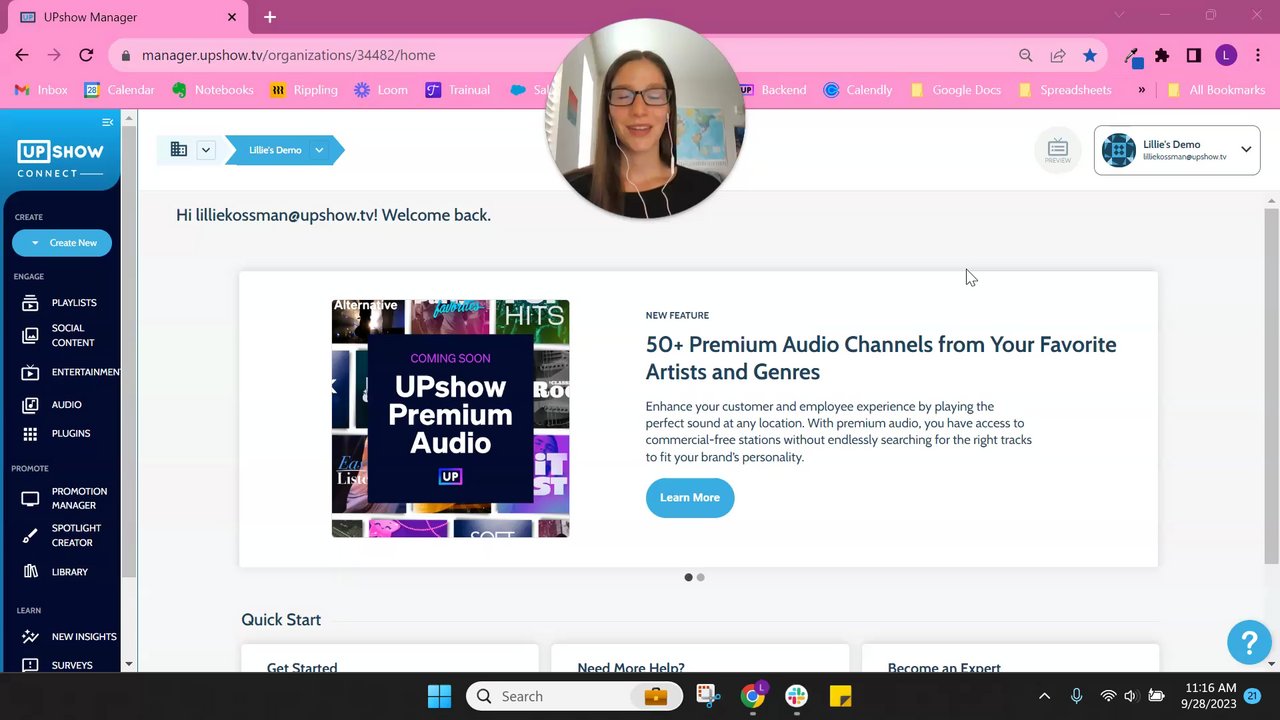Open Backend bookmark
Screen dimensions: 1280x720
point(774,89)
